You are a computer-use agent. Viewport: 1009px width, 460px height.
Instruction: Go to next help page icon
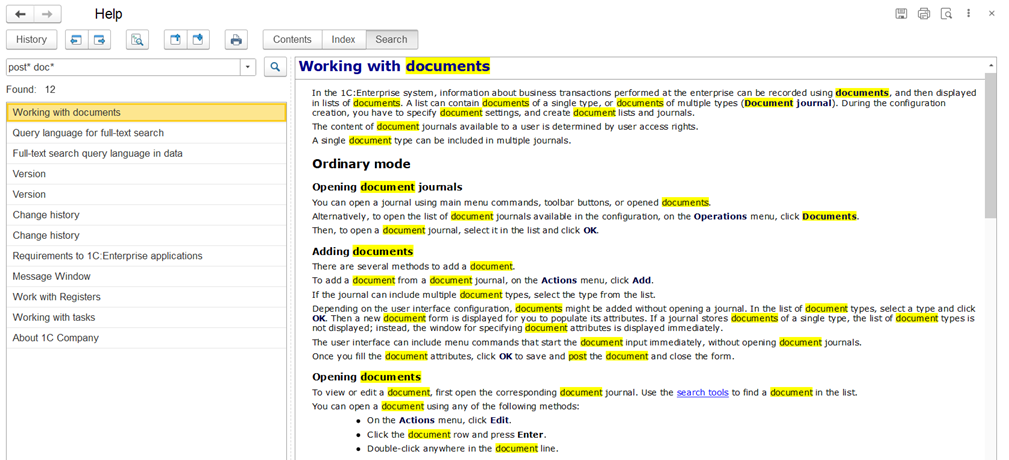point(99,40)
